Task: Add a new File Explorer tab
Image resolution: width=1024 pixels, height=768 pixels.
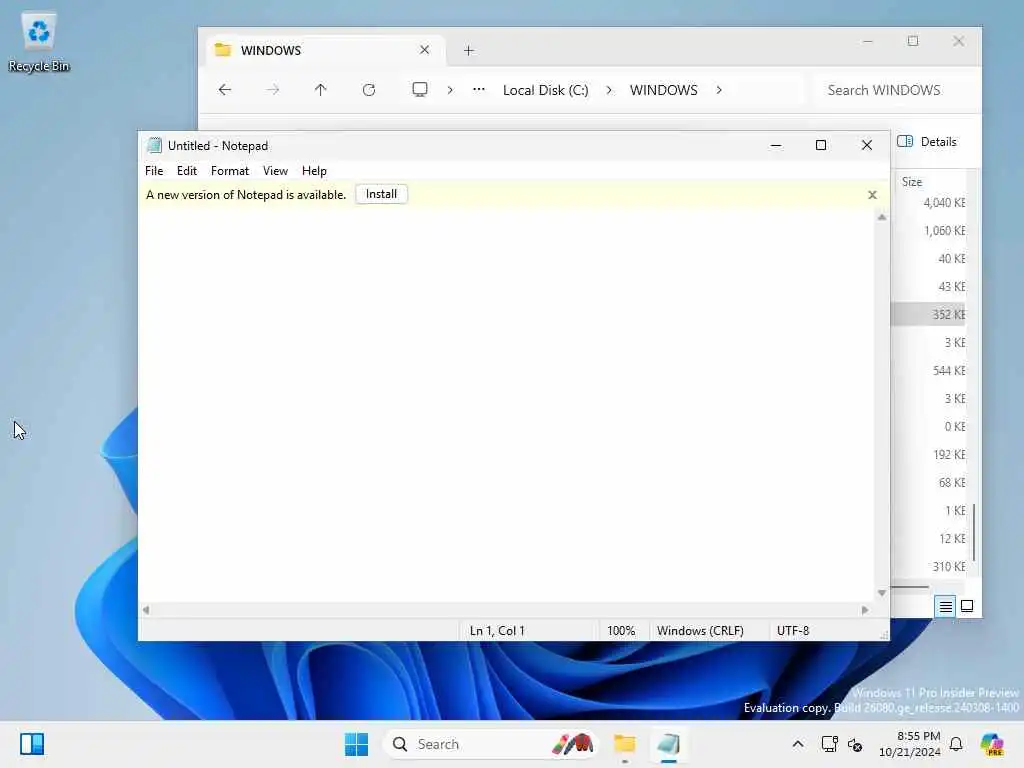Action: tap(468, 50)
